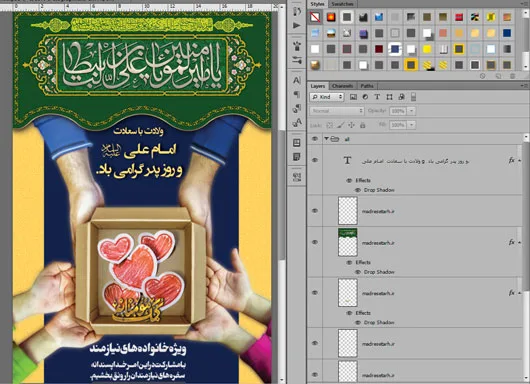
Task: Collapse effects arrow on green banner layer
Action: pos(520,242)
